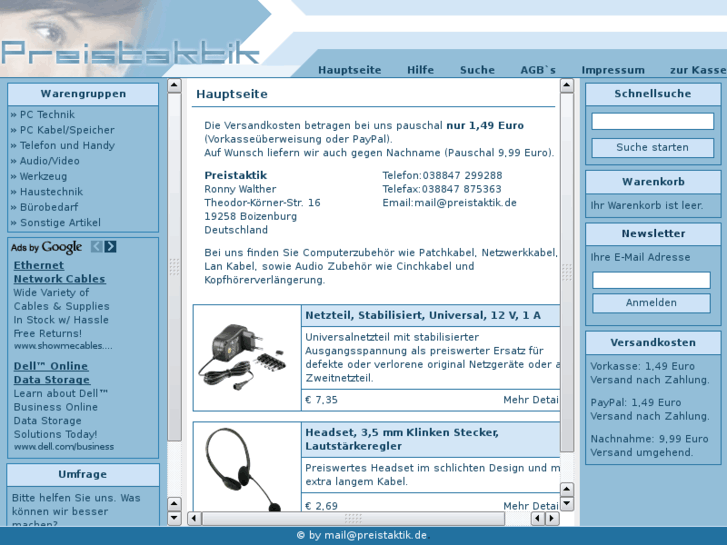Click www.showmecables ad URL
The width and height of the screenshot is (727, 545).
click(63, 346)
